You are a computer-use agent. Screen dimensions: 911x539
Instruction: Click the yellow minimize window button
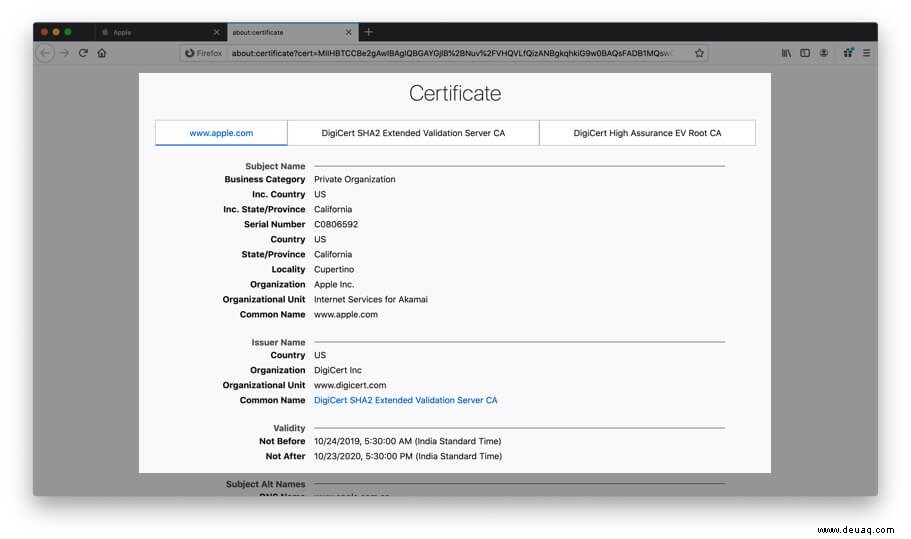coord(56,32)
